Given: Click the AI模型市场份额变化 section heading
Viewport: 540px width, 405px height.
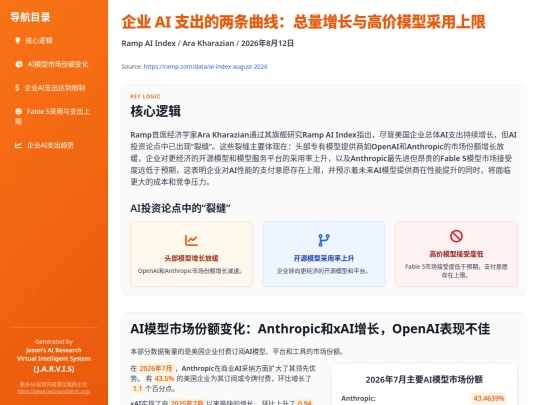Looking at the screenshot, I should pos(310,329).
